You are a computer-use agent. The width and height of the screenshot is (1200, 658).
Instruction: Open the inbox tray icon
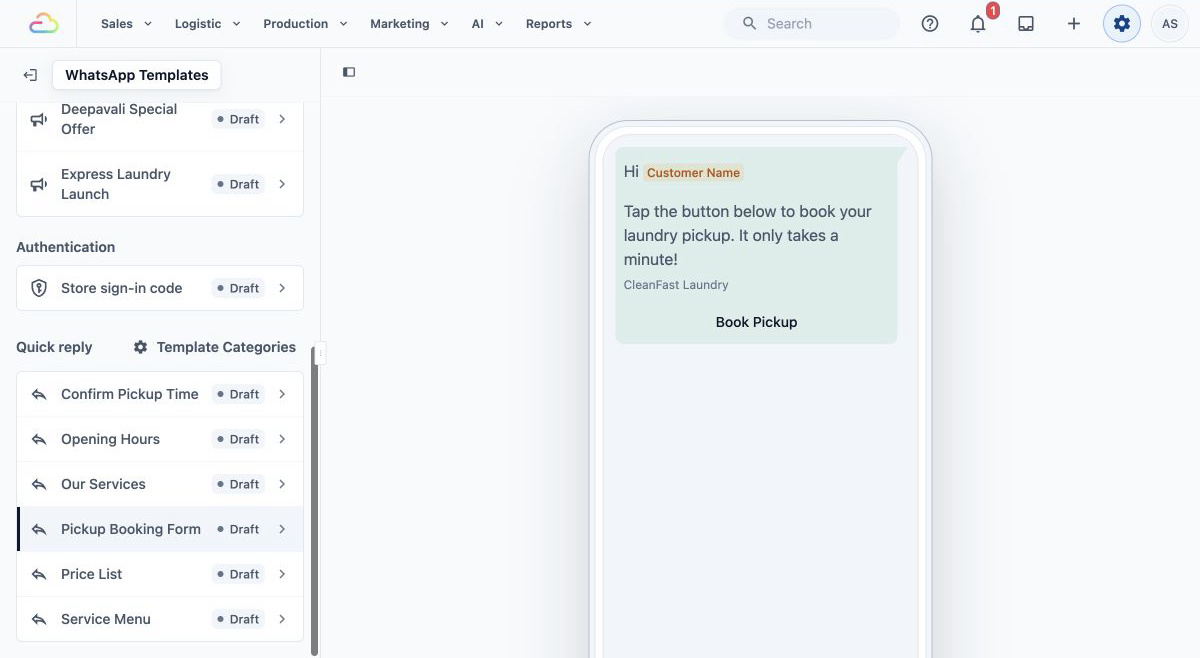[1026, 24]
